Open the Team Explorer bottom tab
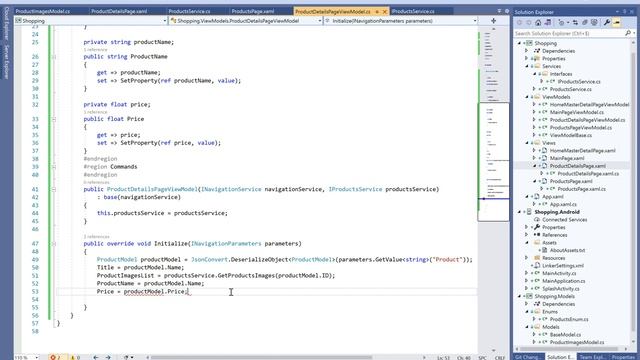640x360 pixels. click(x=592, y=357)
